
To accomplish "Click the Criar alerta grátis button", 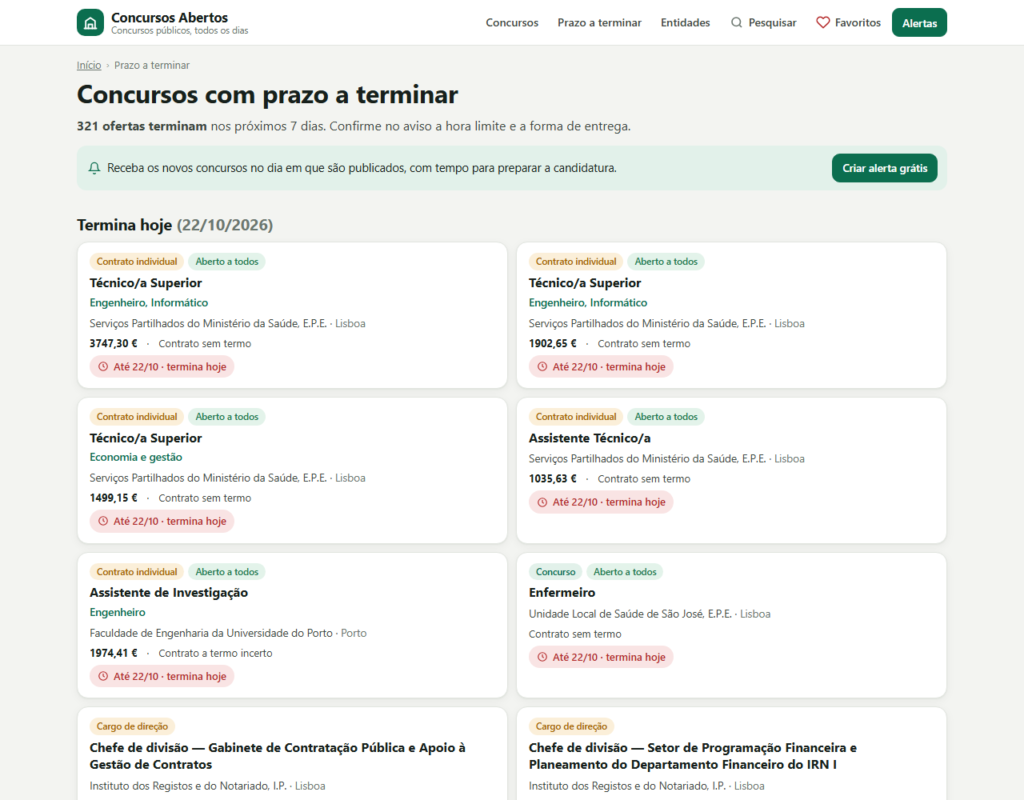I will (884, 168).
